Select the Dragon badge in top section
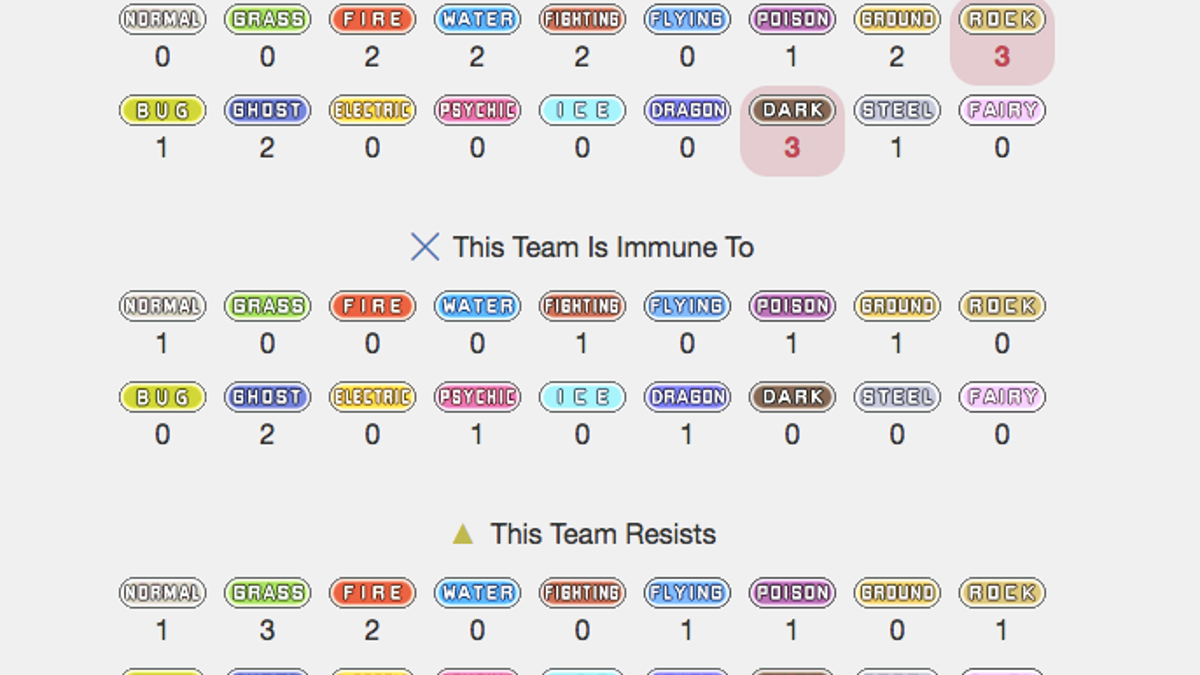The width and height of the screenshot is (1200, 675). click(x=687, y=110)
